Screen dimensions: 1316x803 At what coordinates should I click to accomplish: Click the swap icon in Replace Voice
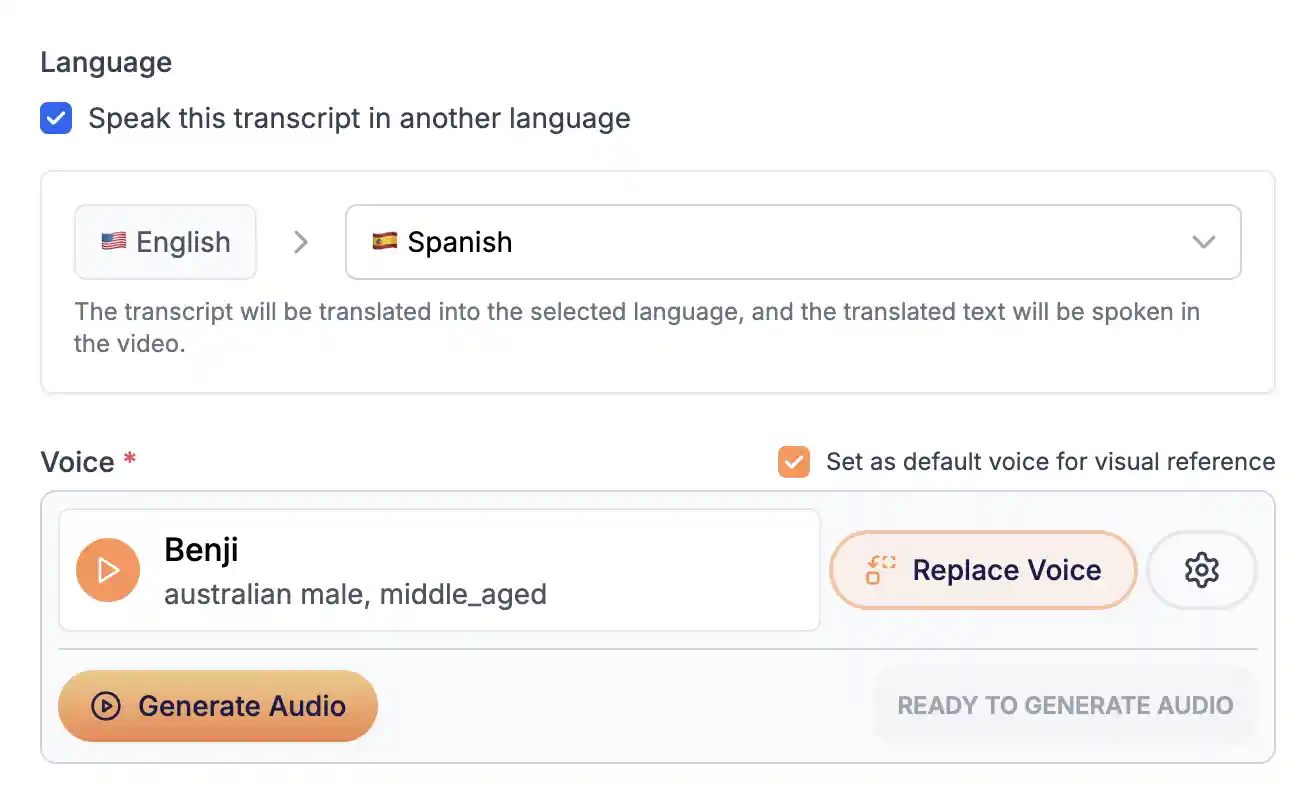click(880, 570)
